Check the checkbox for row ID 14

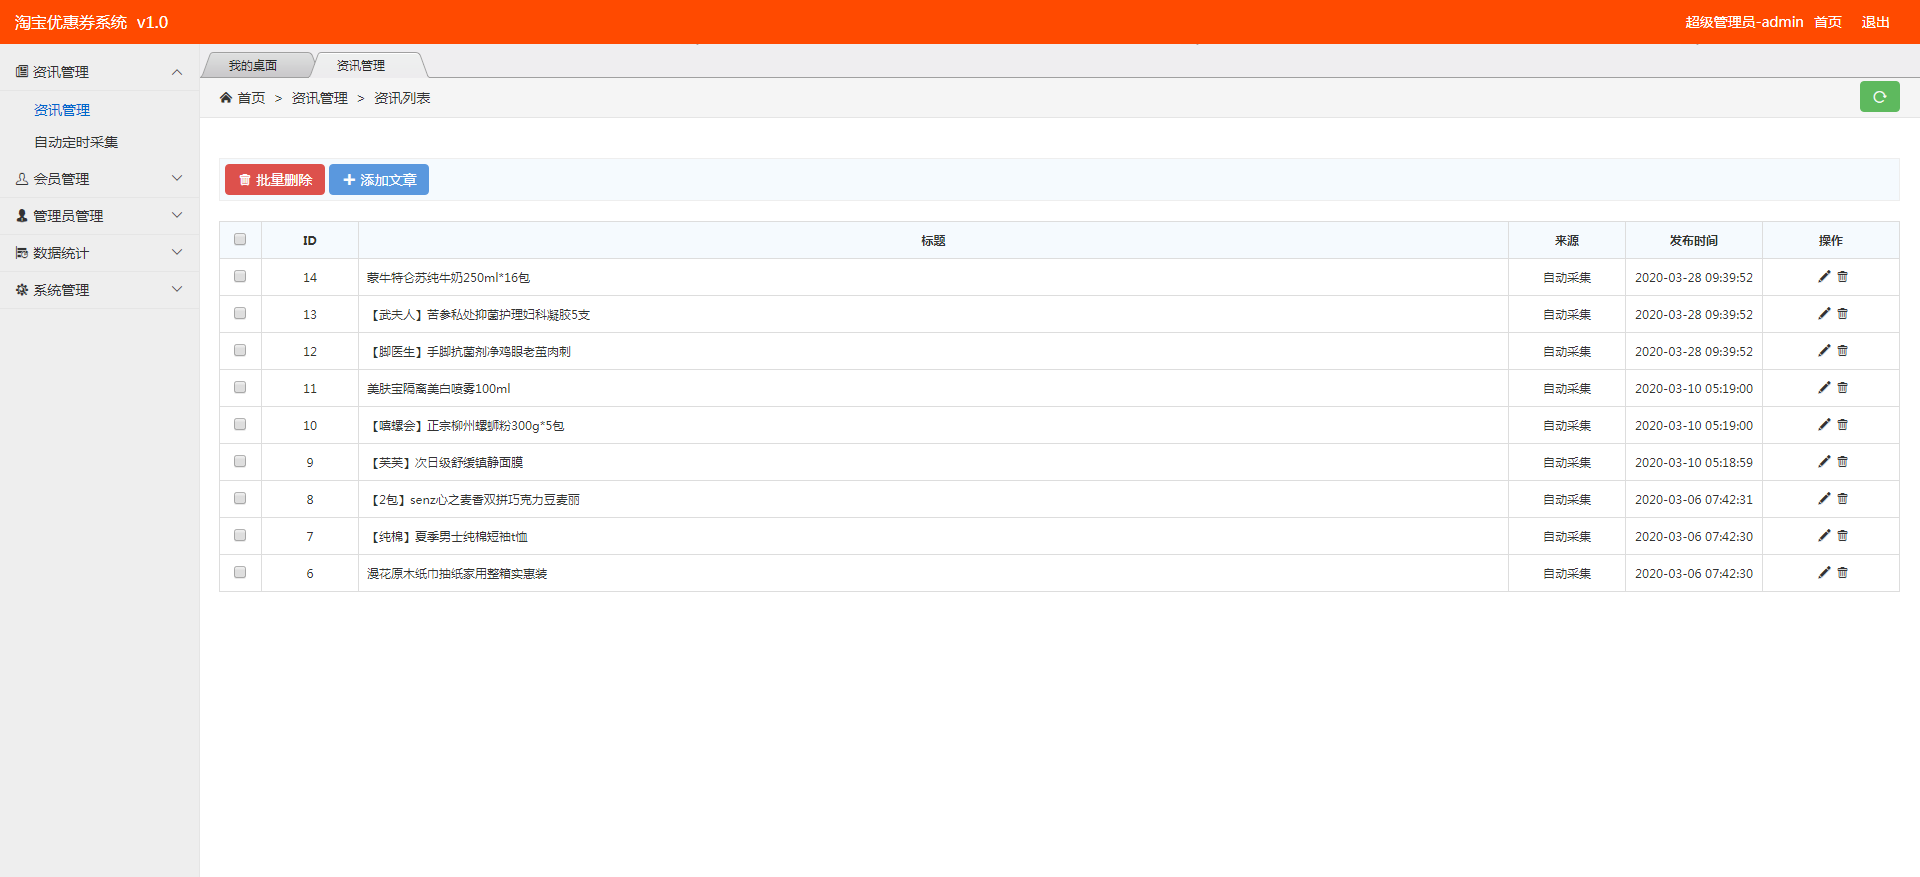click(240, 276)
